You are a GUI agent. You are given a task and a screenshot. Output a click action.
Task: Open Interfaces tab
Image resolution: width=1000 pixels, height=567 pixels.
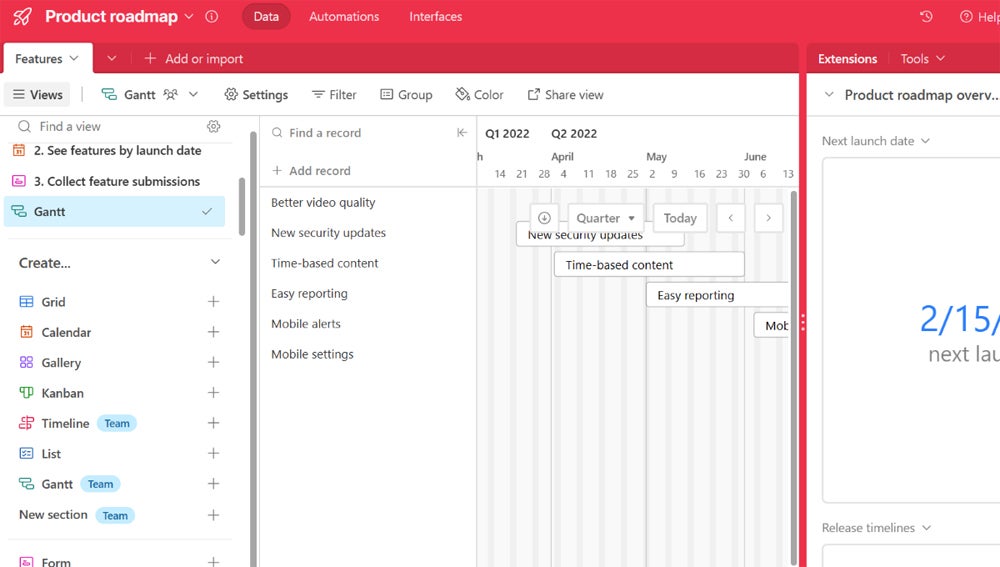tap(436, 17)
